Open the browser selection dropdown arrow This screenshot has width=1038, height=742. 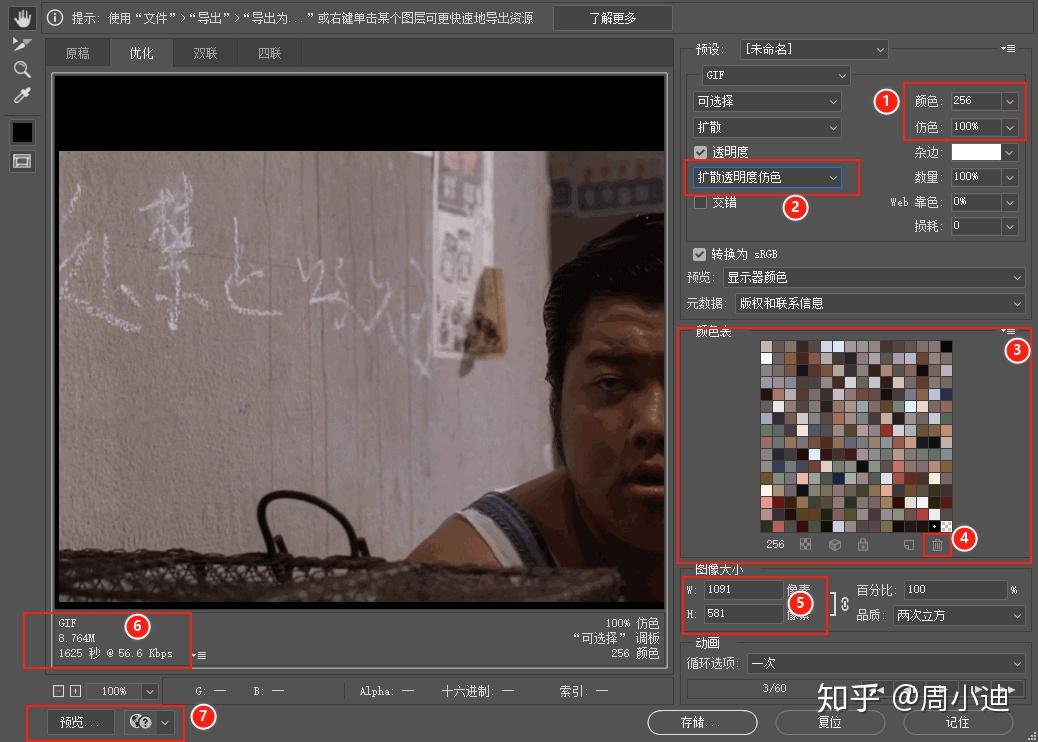click(x=165, y=722)
